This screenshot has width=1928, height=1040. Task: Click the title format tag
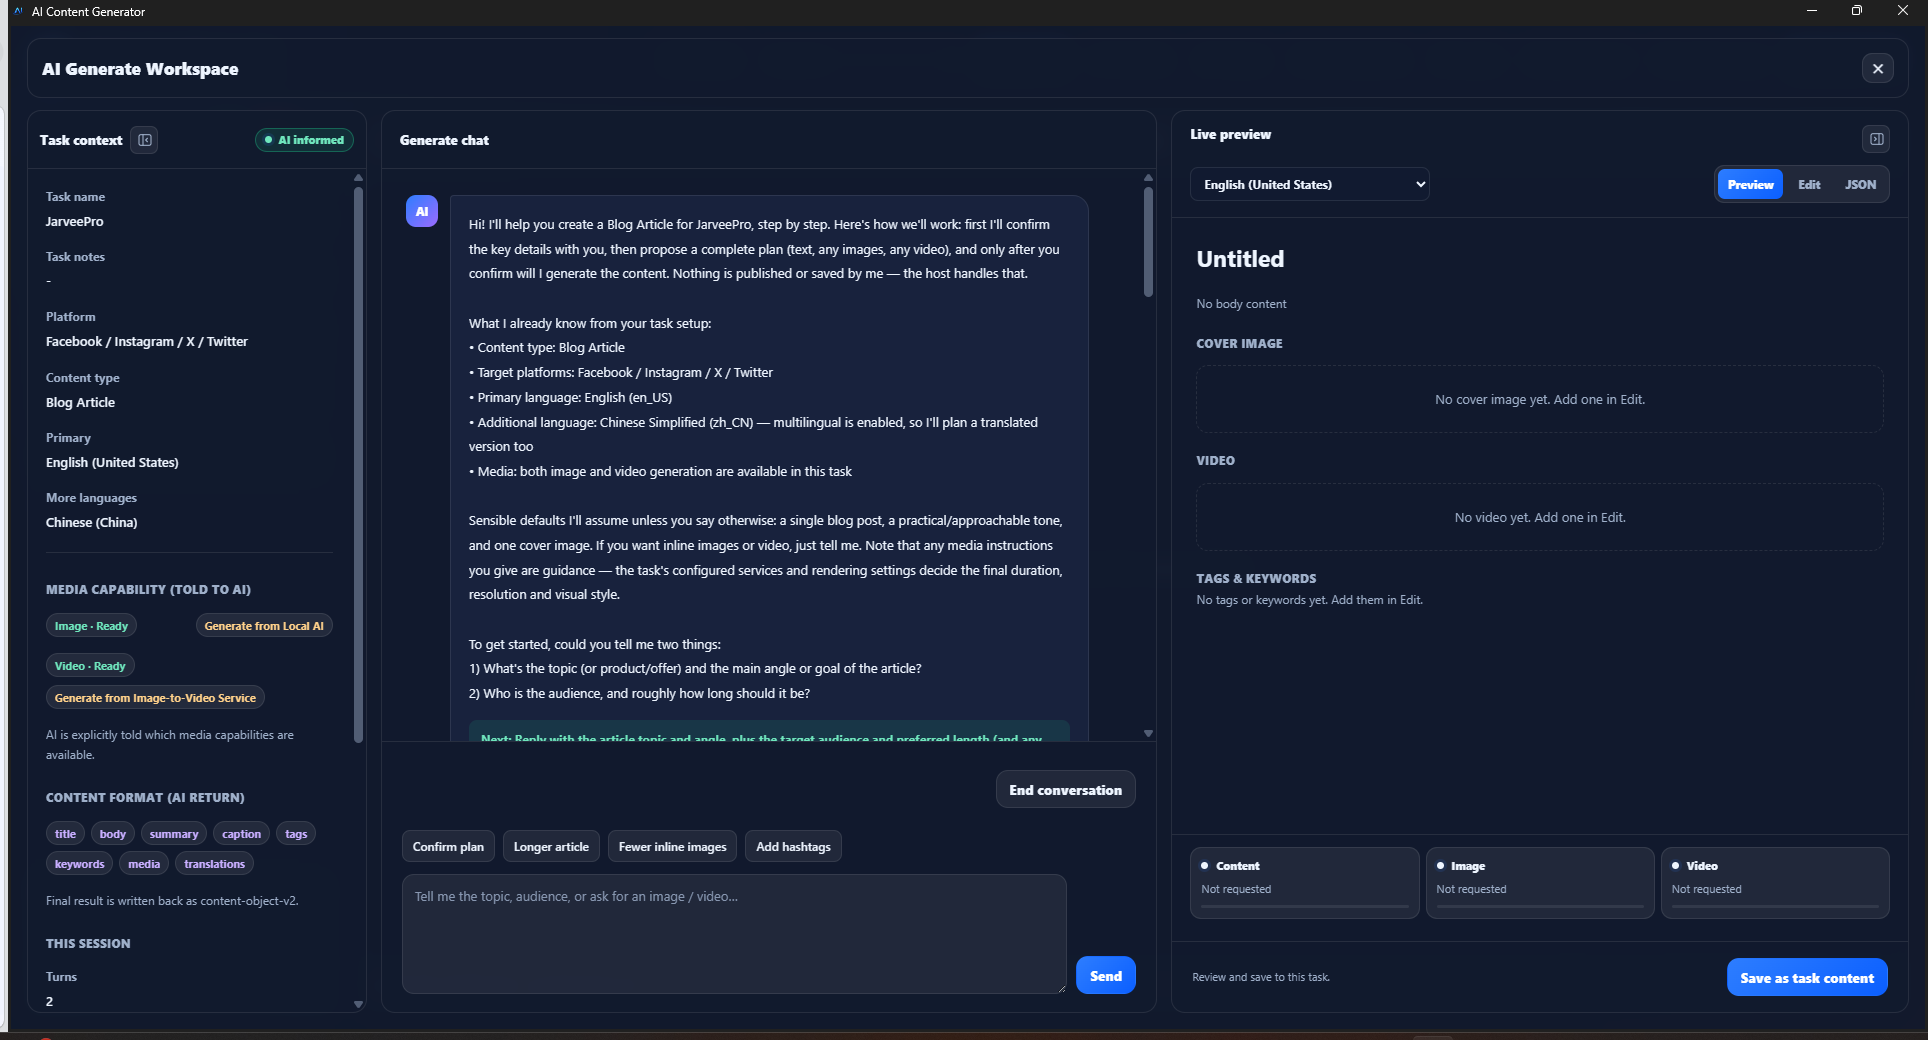[x=65, y=834]
